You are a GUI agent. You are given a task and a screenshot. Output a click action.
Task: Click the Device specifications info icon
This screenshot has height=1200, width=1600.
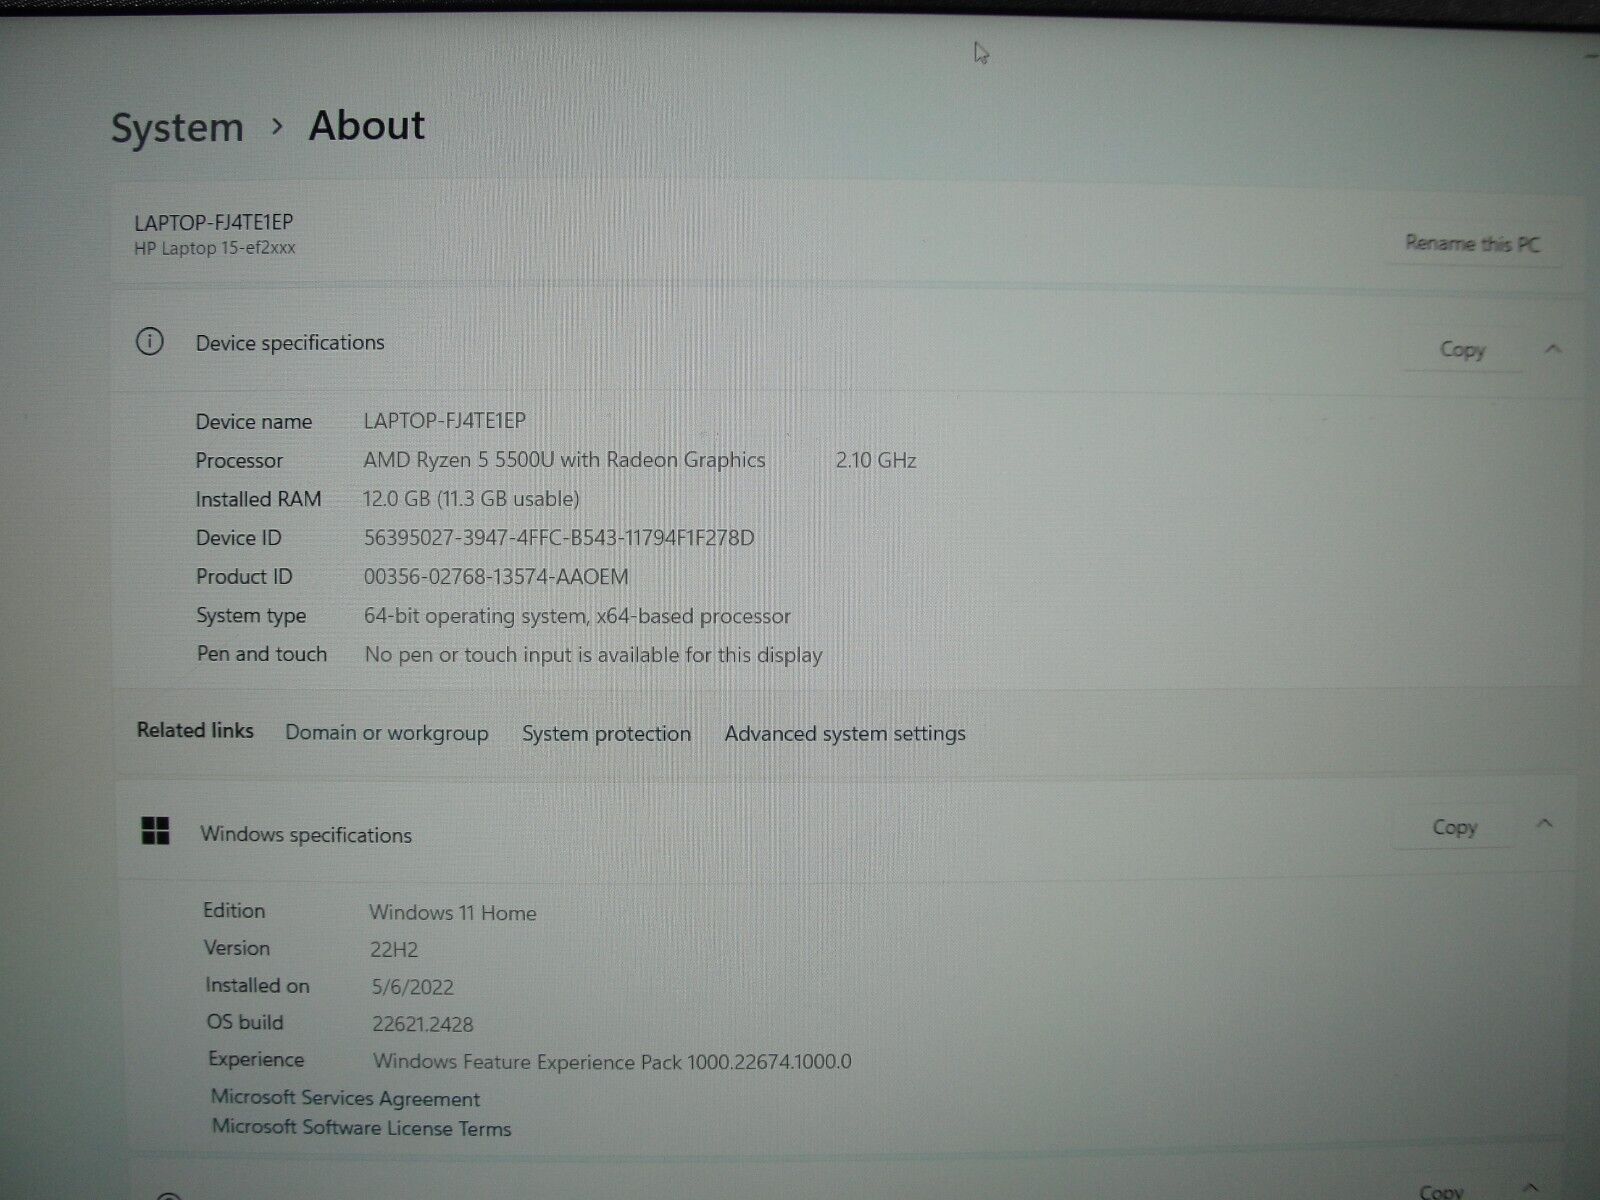151,343
